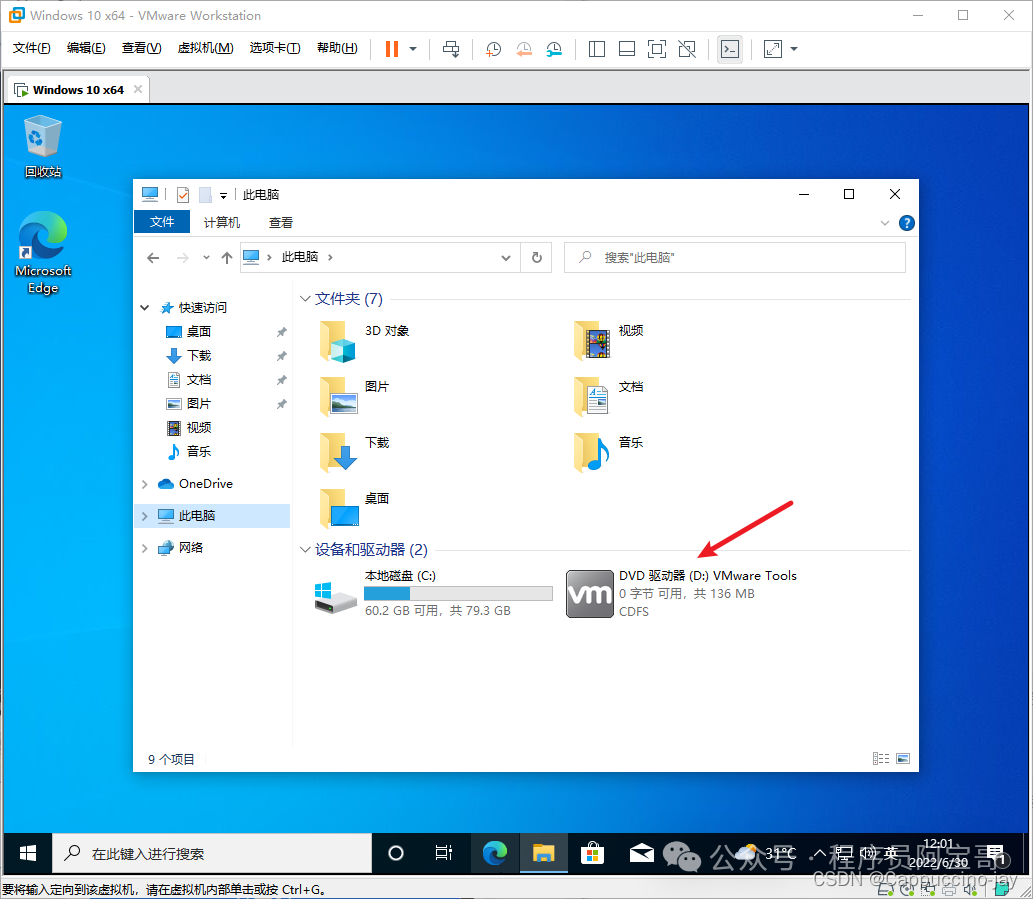Image resolution: width=1033 pixels, height=899 pixels.
Task: Select 文档 in quick access sidebar
Action: coord(198,379)
